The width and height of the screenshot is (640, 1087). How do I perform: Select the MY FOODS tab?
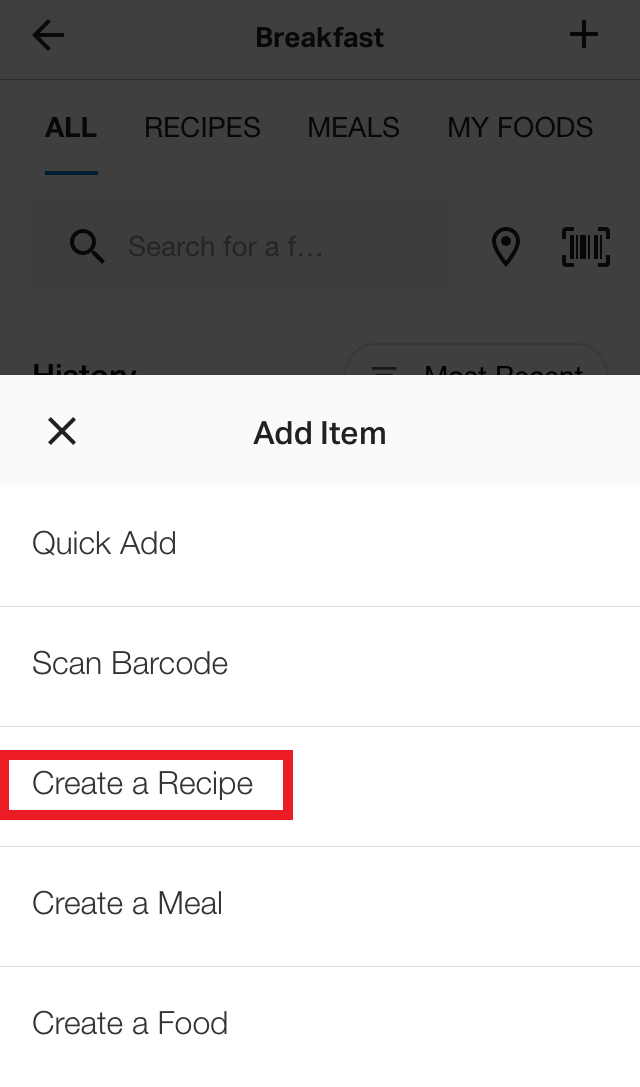(520, 128)
